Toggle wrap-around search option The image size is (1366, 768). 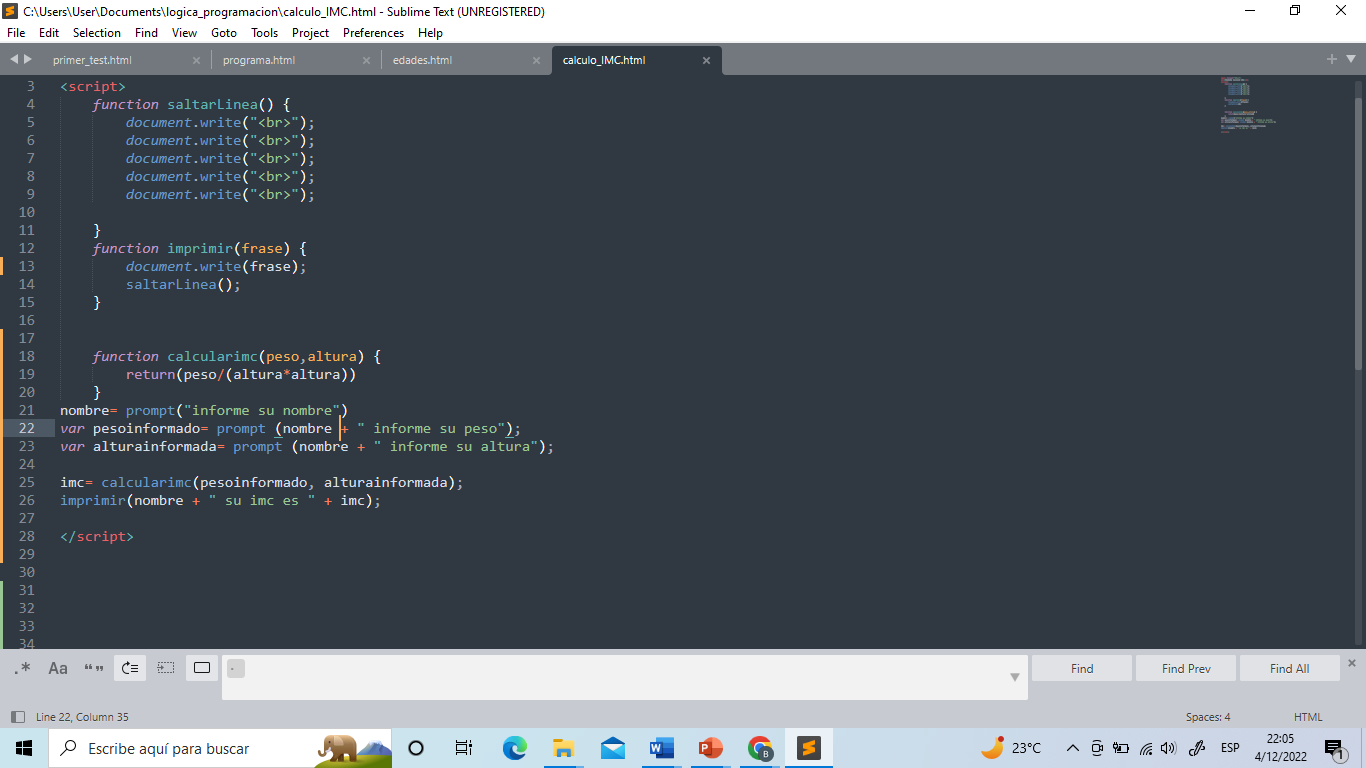click(130, 668)
